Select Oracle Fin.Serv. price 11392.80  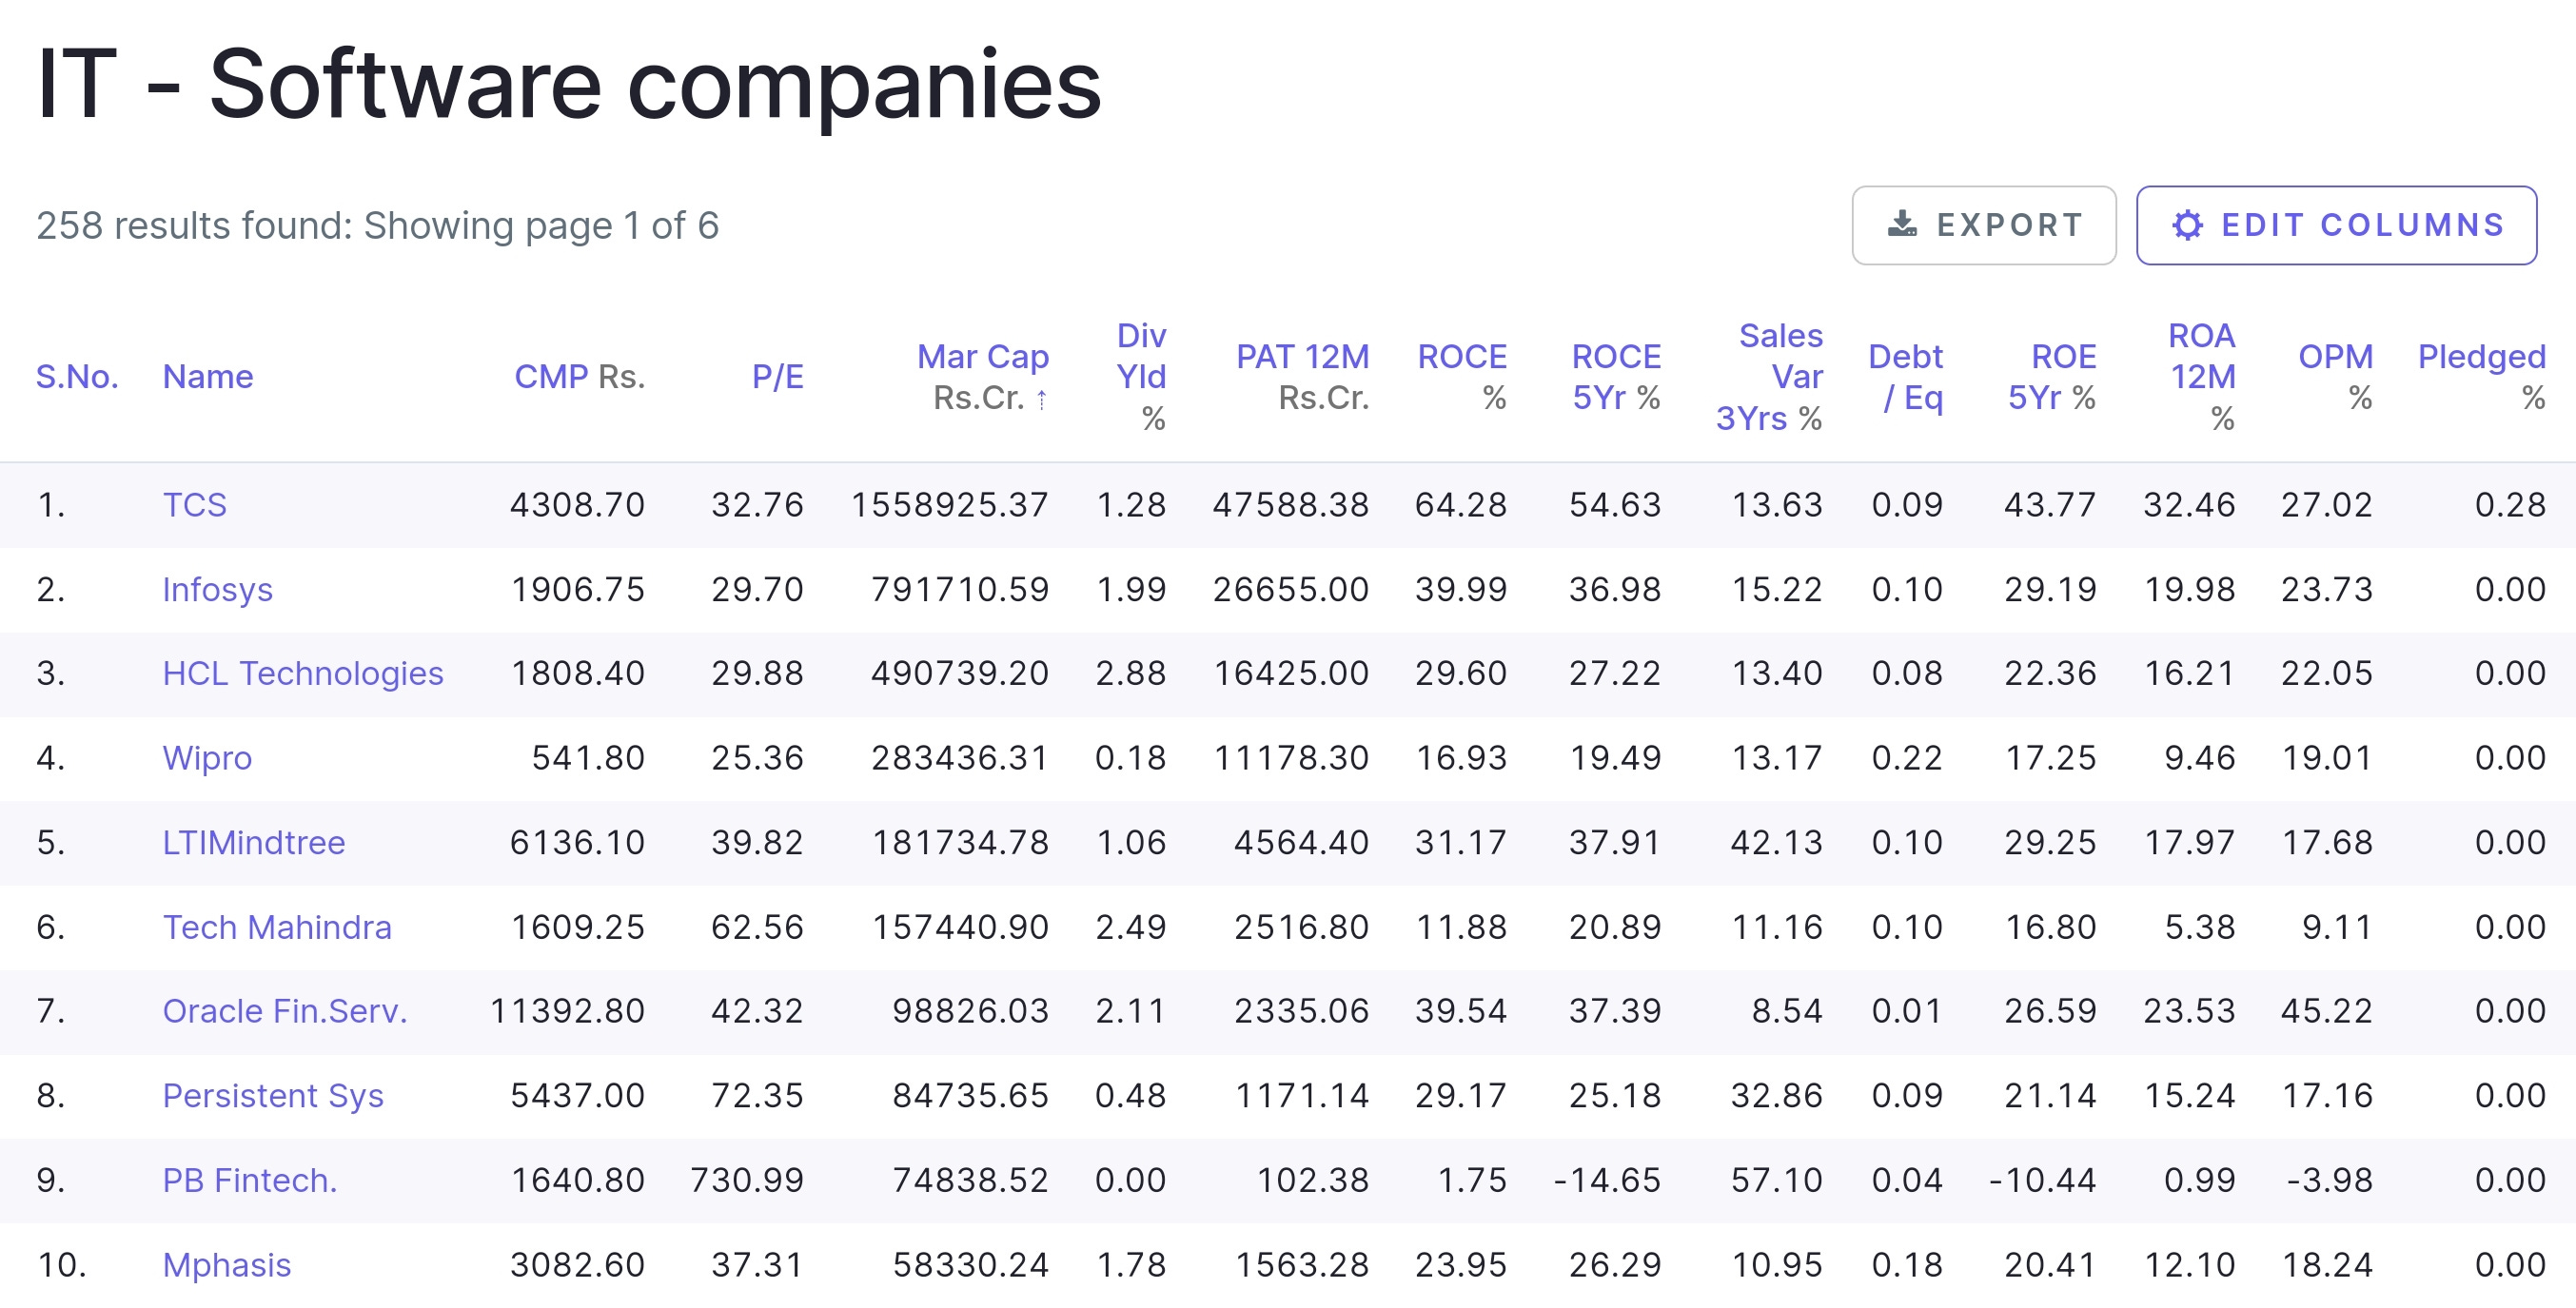click(x=568, y=1011)
